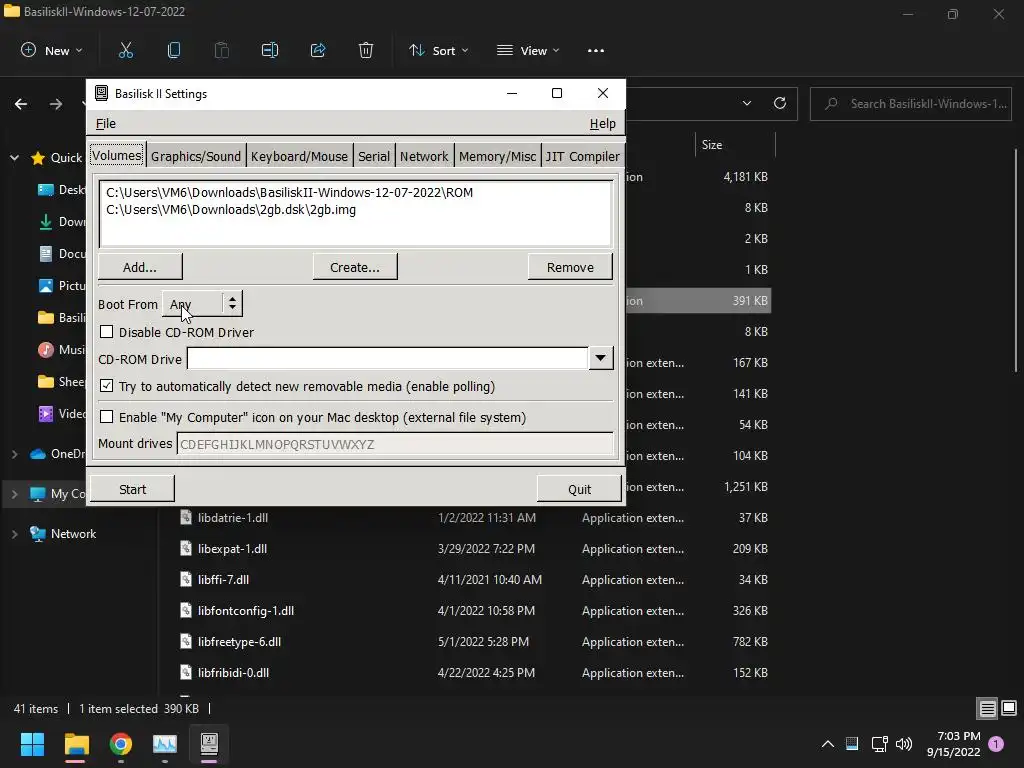Viewport: 1024px width, 768px height.
Task: Select libexpat-1.dll in the file list
Action: 473,549
